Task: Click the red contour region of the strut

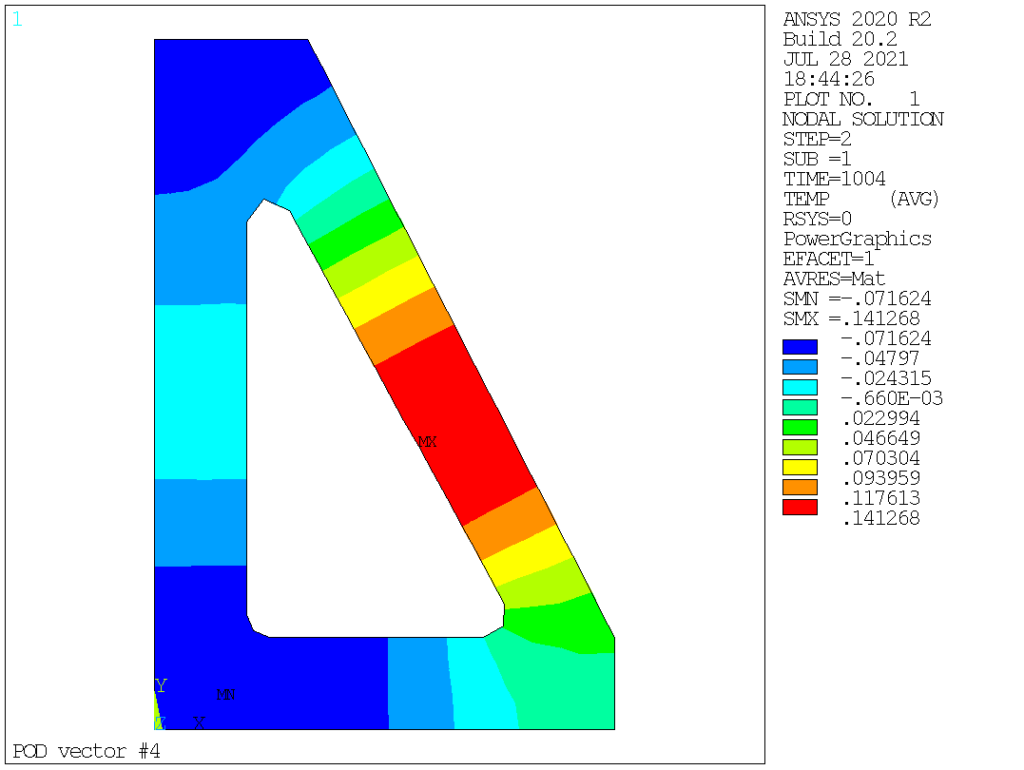Action: pyautogui.click(x=457, y=425)
